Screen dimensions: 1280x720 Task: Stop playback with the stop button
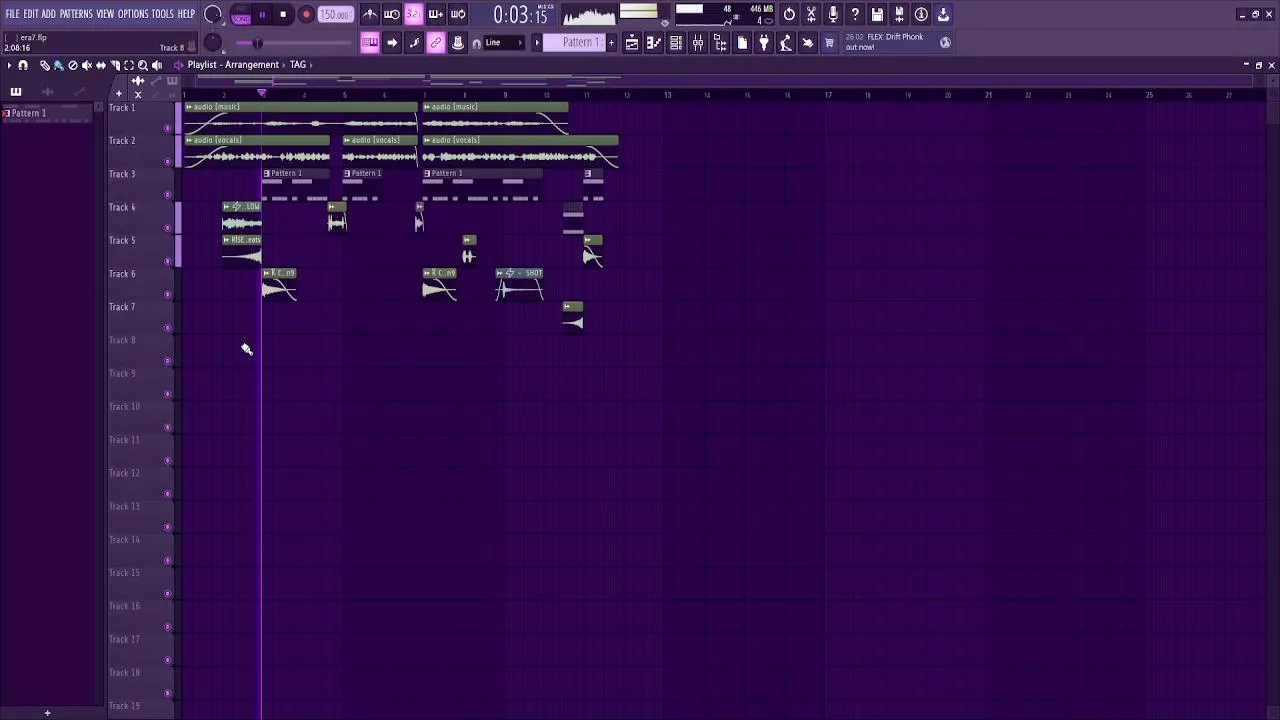(283, 15)
